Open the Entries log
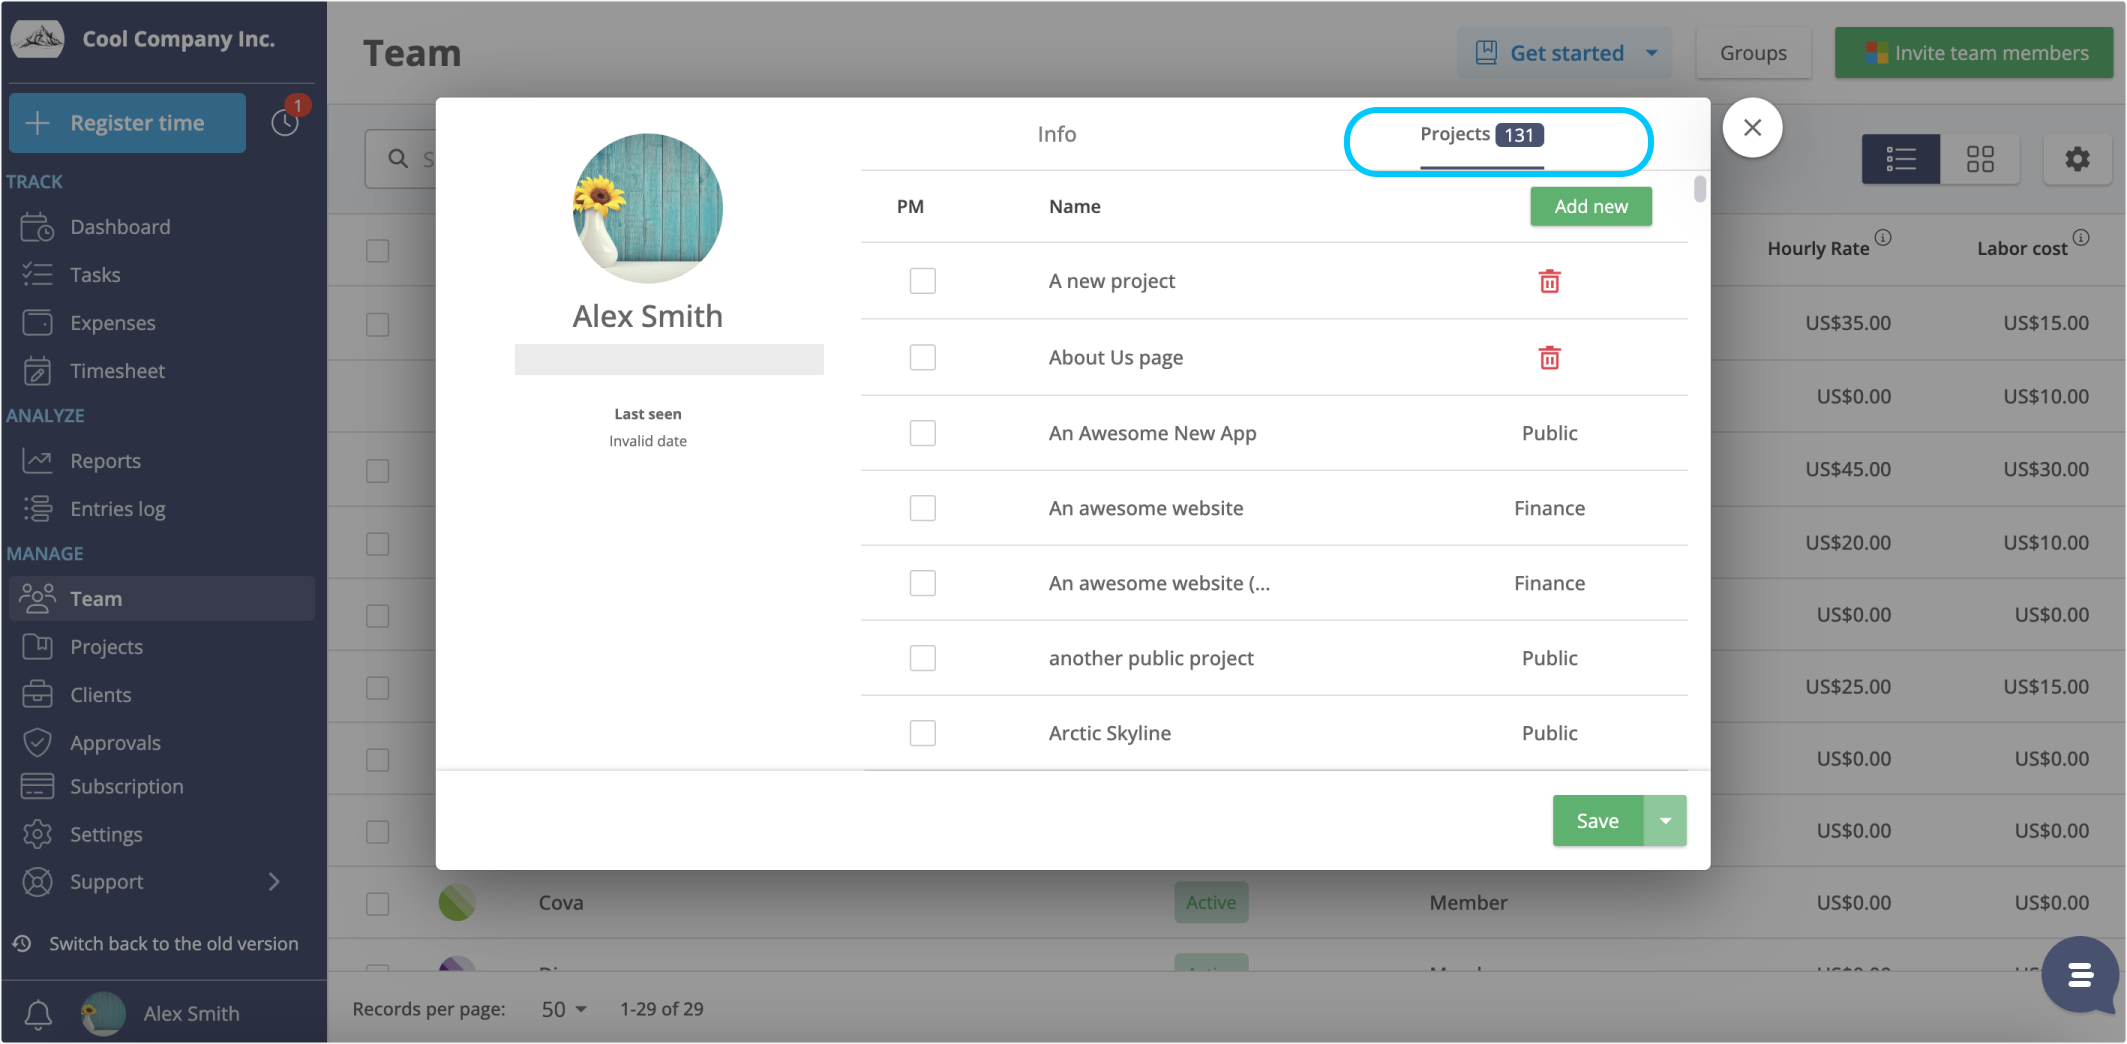Image resolution: width=2127 pixels, height=1044 pixels. [117, 508]
